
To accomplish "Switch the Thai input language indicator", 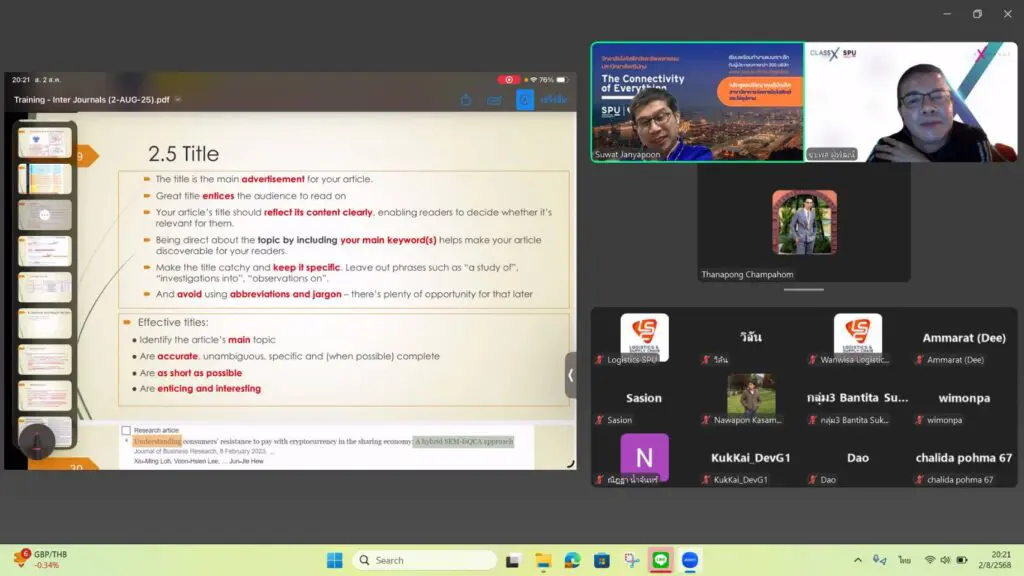I will click(904, 560).
